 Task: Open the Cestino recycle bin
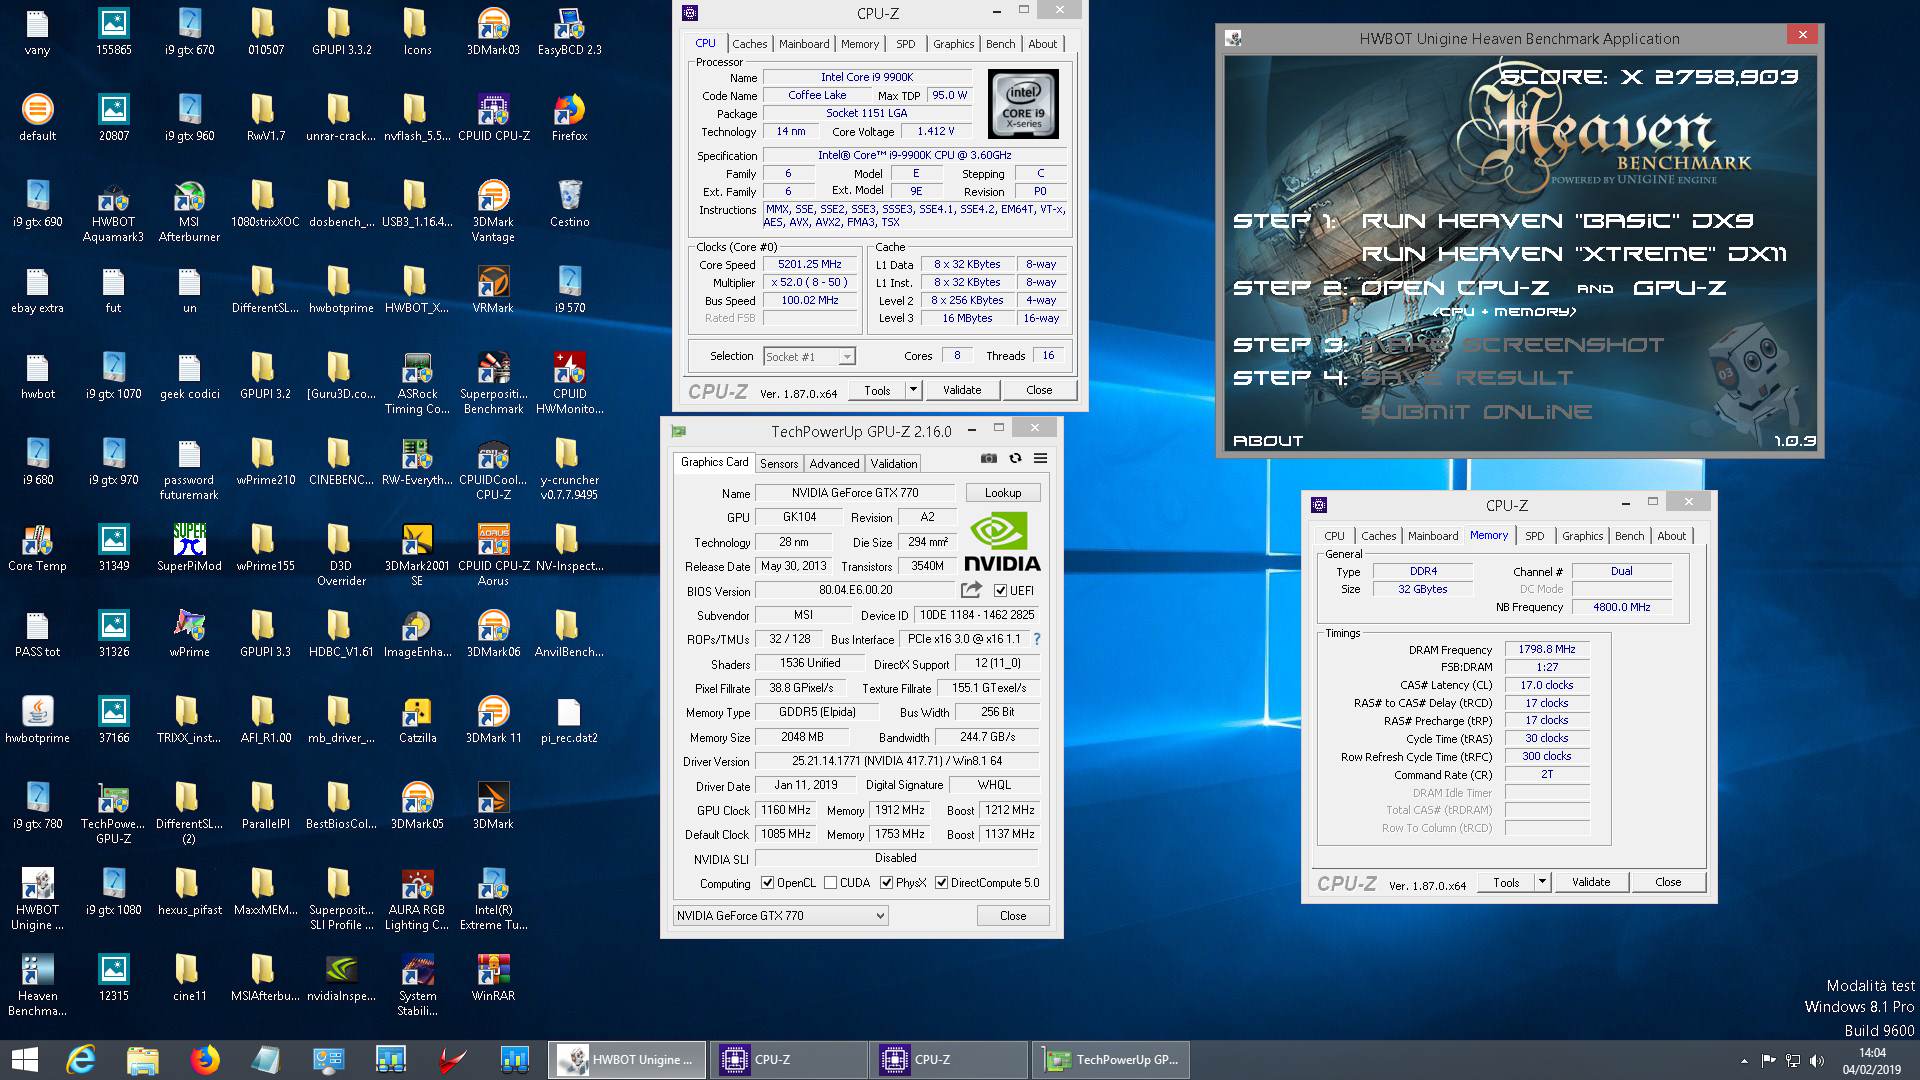pyautogui.click(x=569, y=203)
